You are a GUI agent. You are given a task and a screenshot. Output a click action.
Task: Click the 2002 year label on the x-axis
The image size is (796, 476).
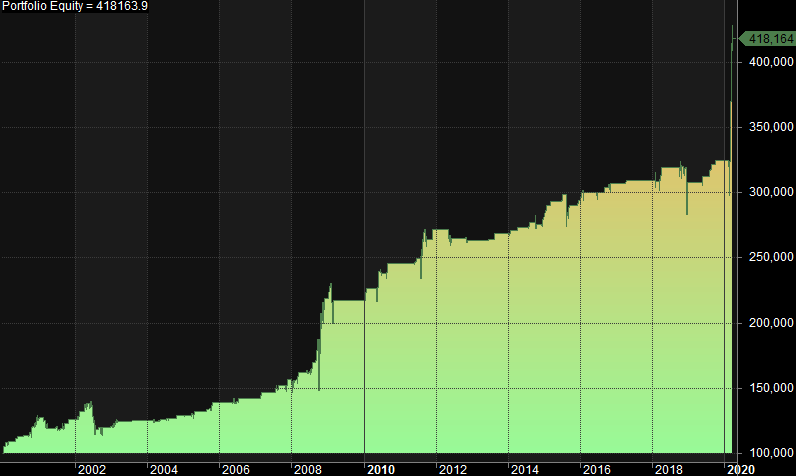coord(91,468)
